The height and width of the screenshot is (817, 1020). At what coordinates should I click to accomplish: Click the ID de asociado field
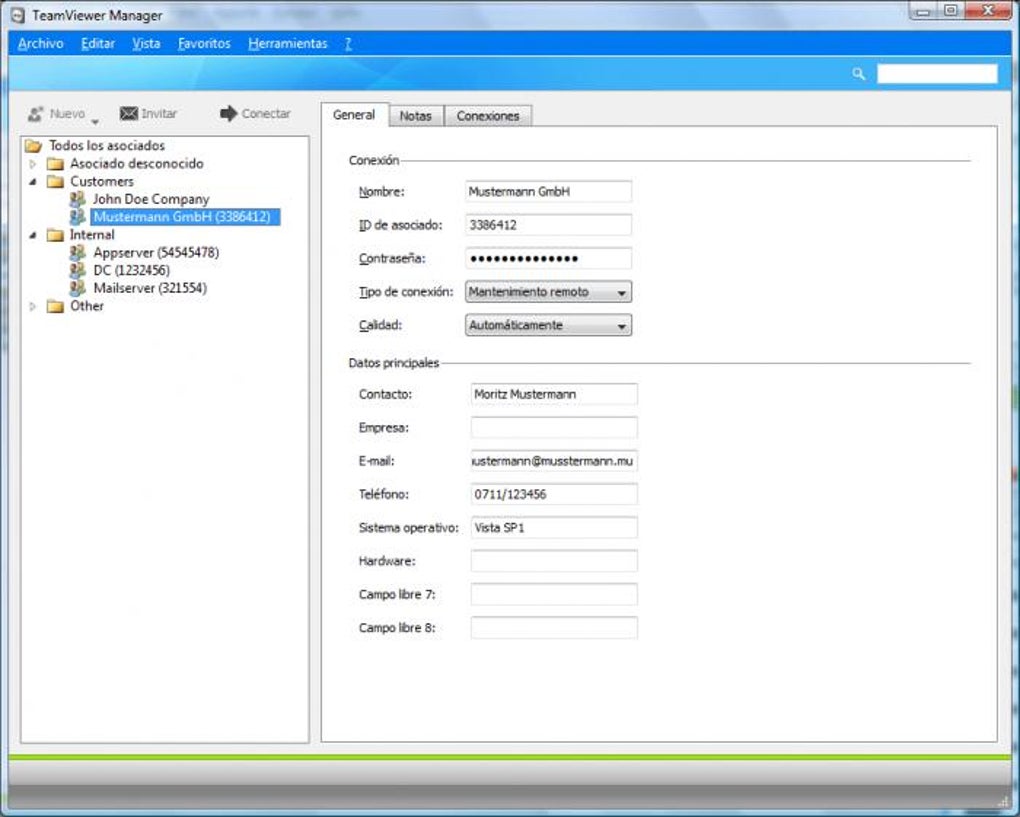[x=548, y=225]
